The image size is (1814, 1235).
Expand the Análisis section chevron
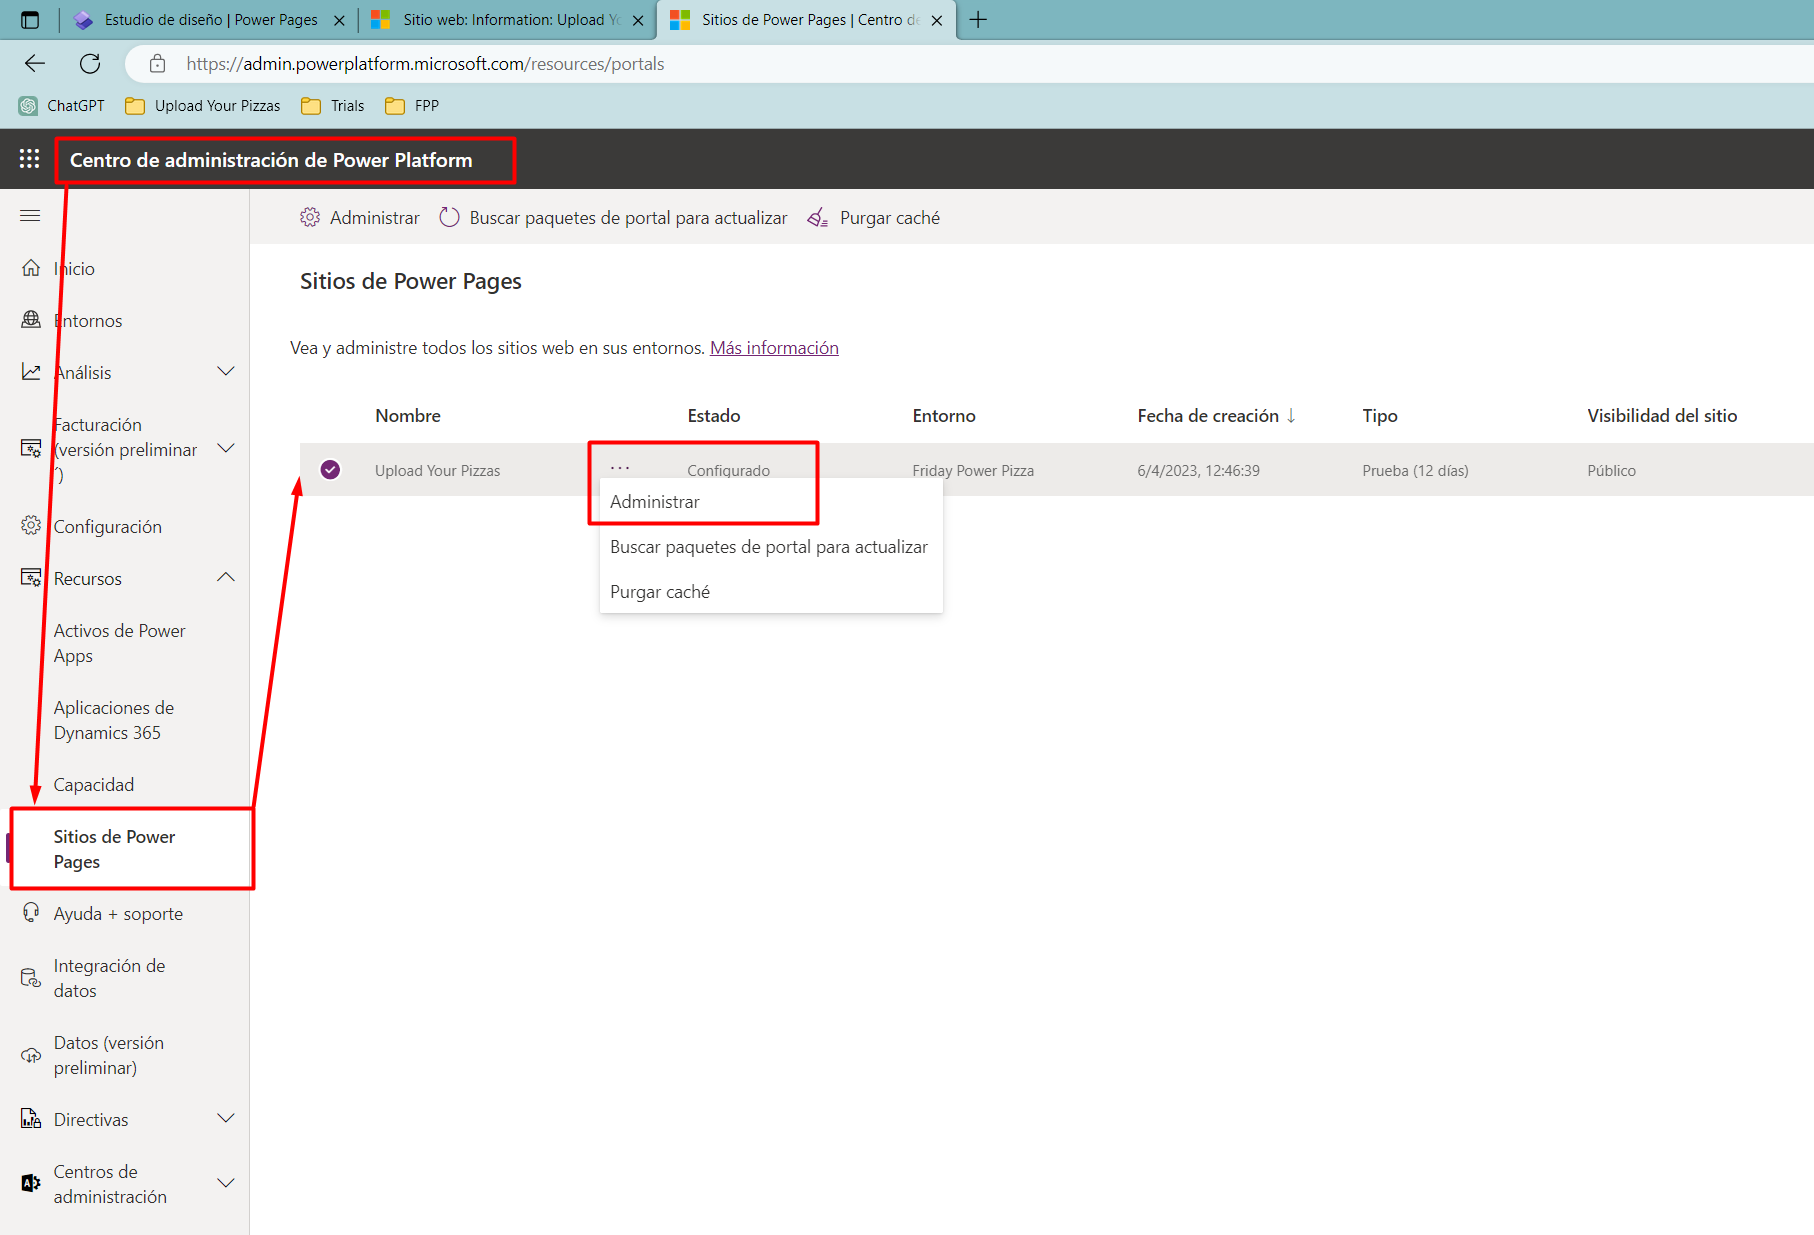(x=226, y=372)
